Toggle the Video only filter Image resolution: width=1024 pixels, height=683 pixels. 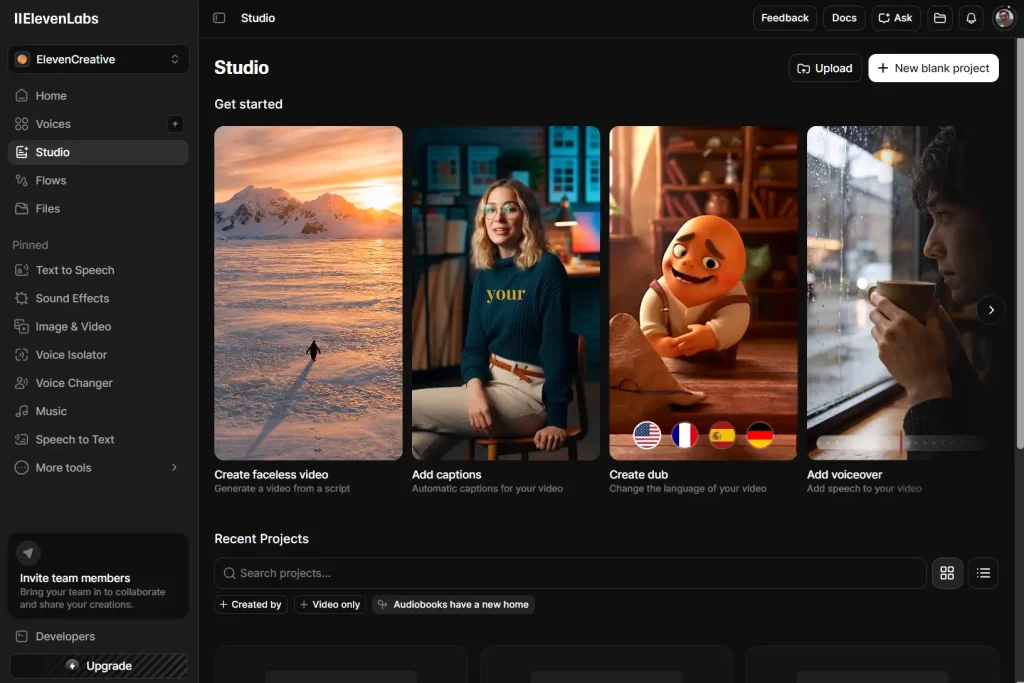[330, 605]
